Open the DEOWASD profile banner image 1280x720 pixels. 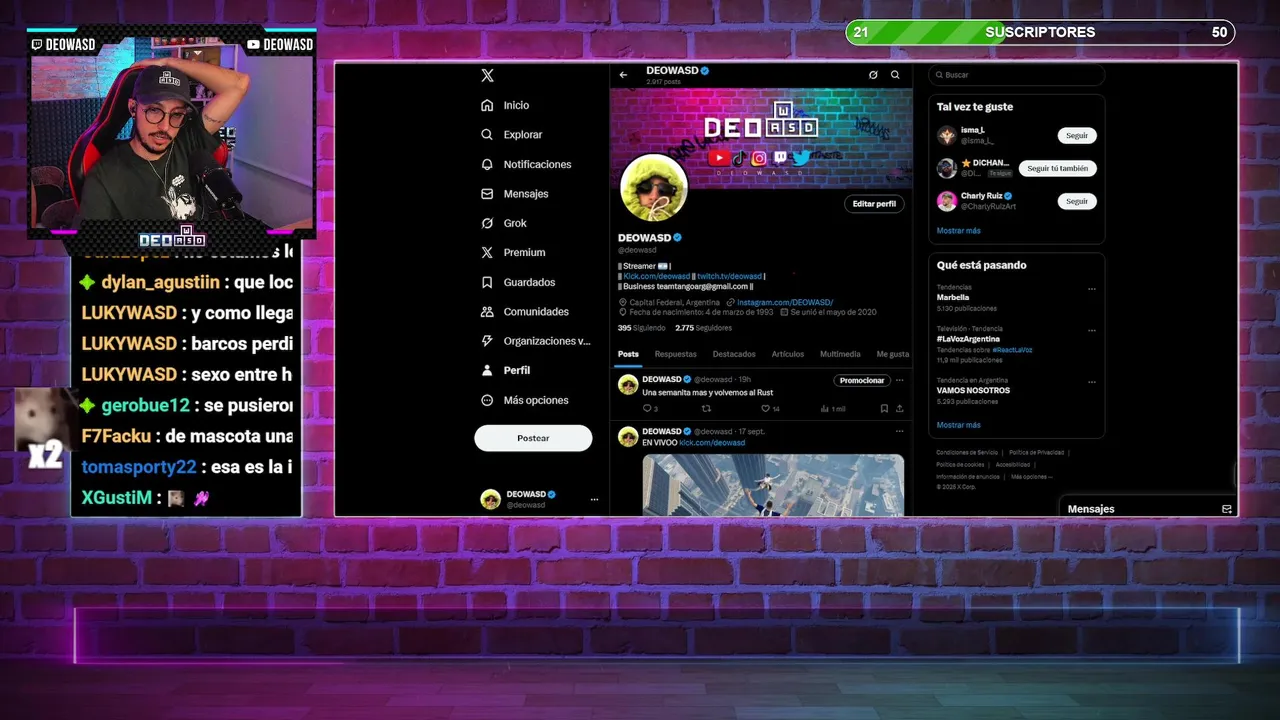pyautogui.click(x=761, y=138)
